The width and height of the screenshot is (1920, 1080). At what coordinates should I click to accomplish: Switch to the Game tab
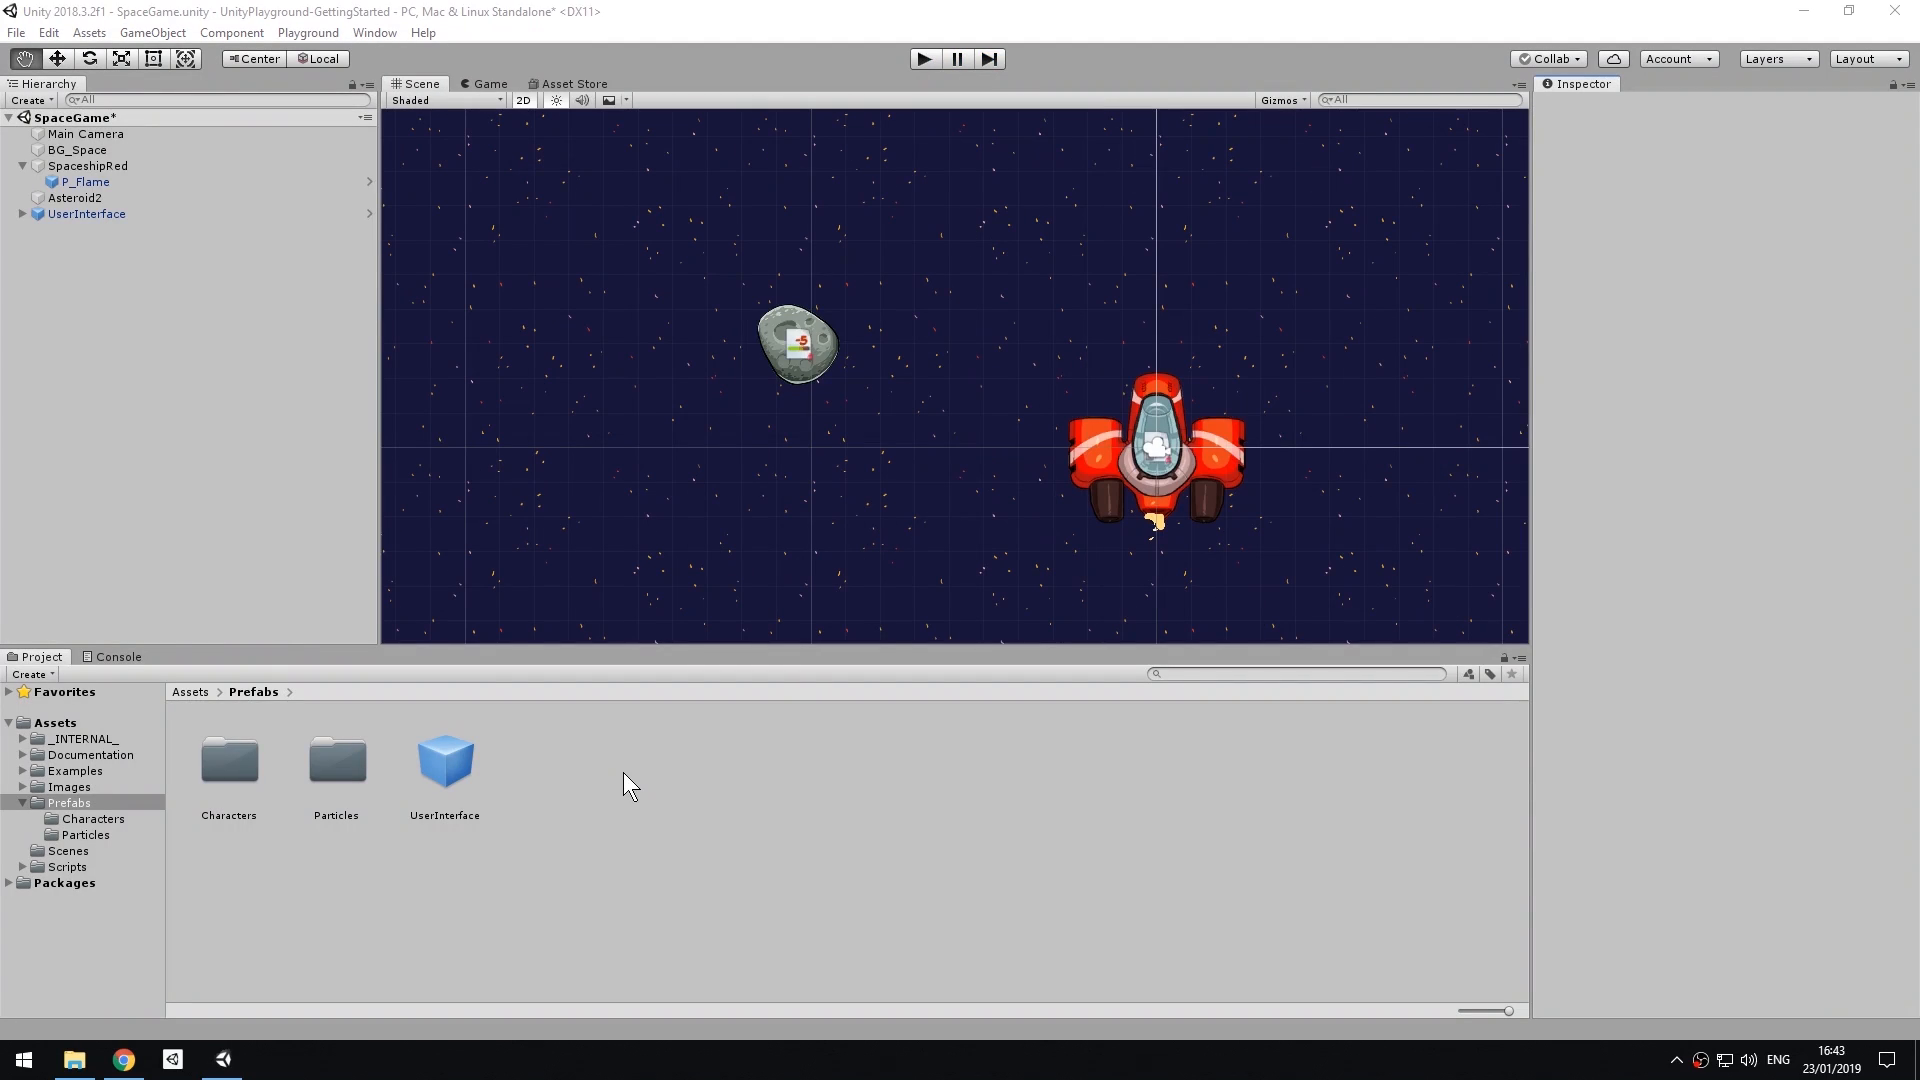click(x=484, y=84)
